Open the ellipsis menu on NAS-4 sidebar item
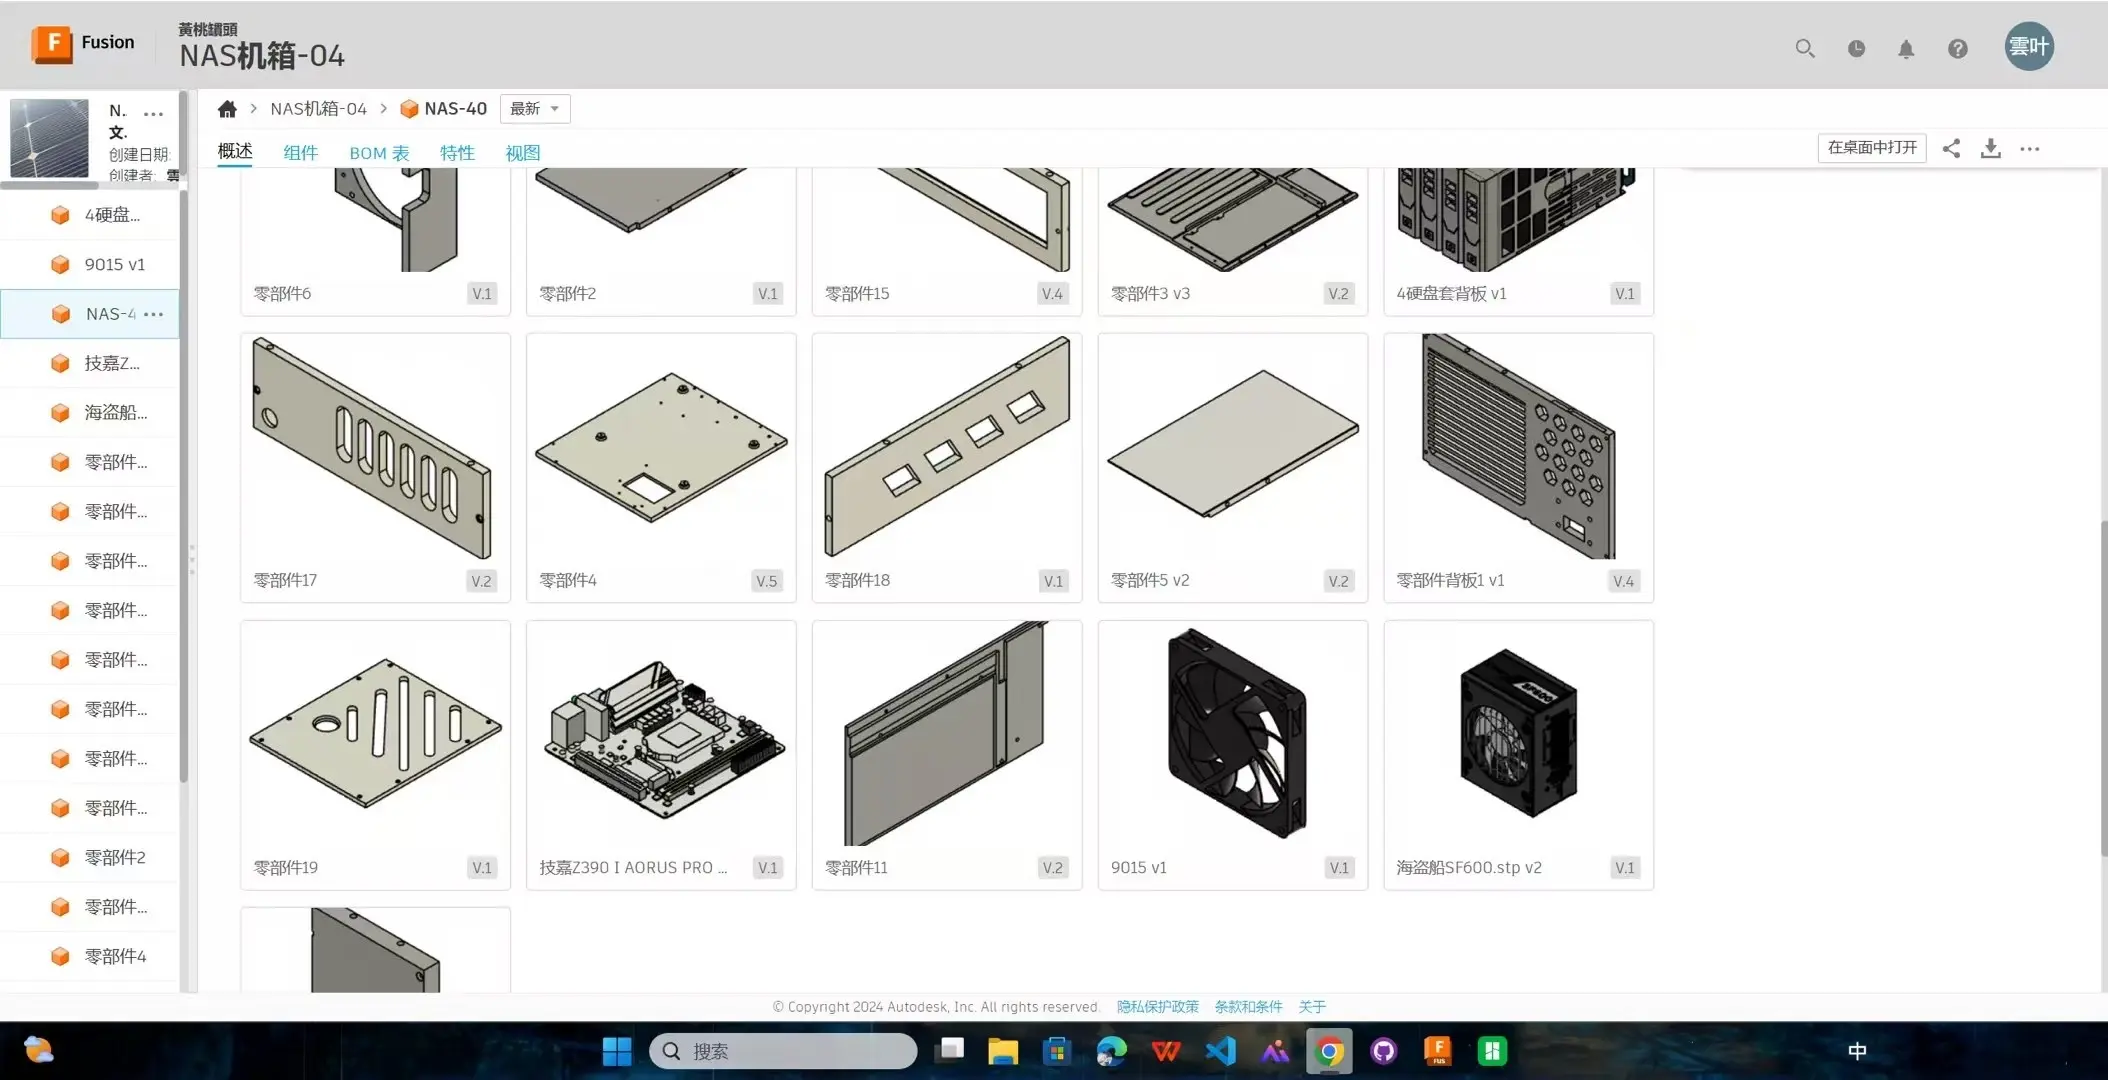2108x1080 pixels. pyautogui.click(x=153, y=314)
